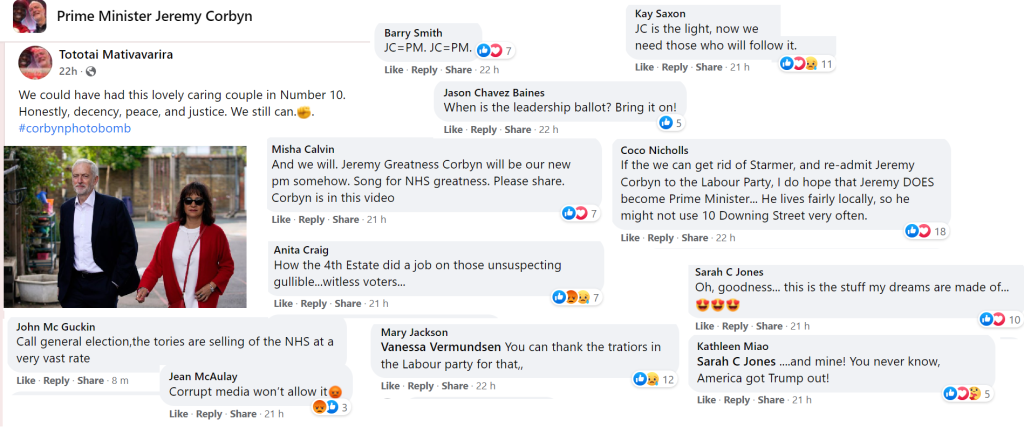This screenshot has height=427, width=1024.
Task: View reaction icons on Anita Craig's comment
Action: pyautogui.click(x=571, y=297)
